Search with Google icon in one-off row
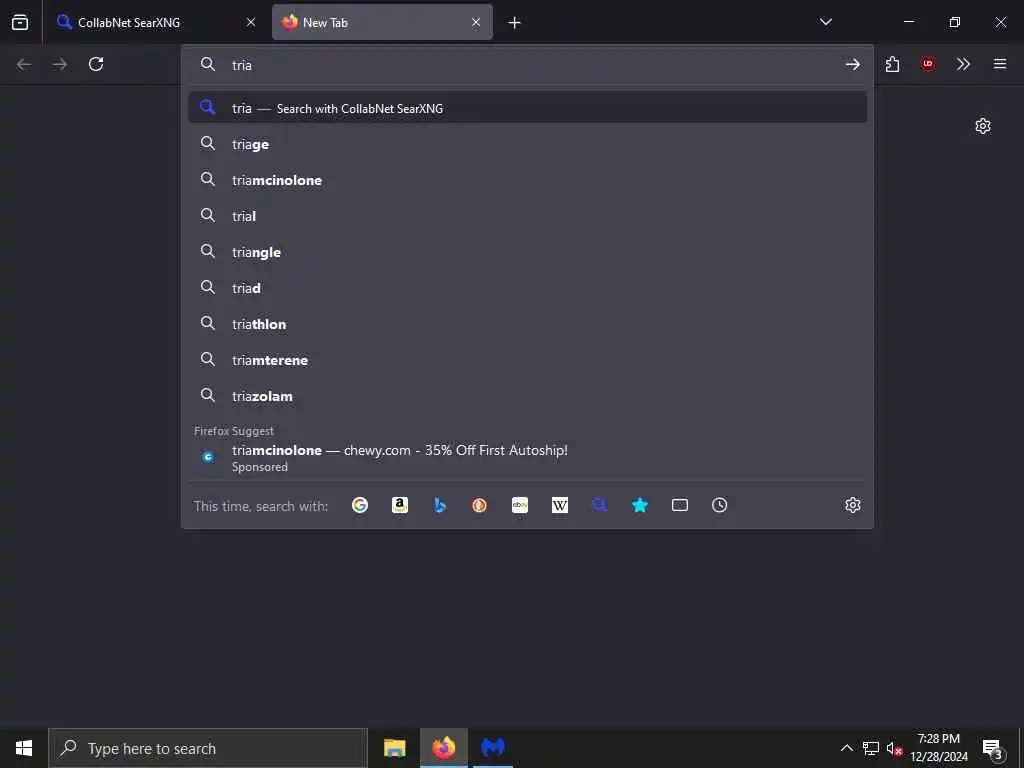 [x=360, y=505]
